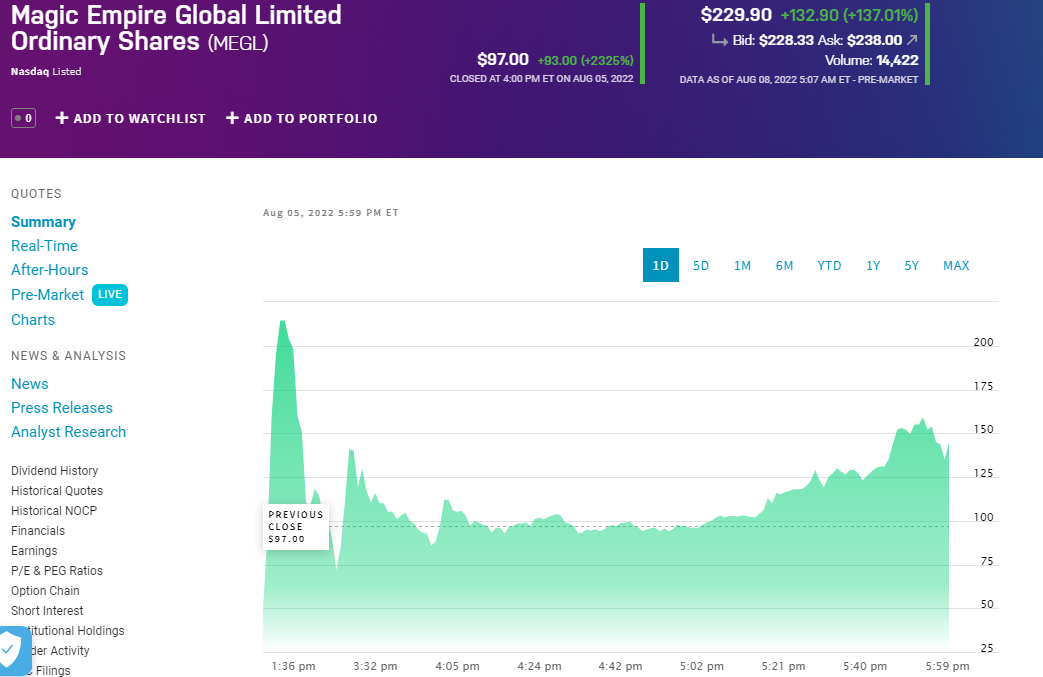
Task: Click the plus icon beside ADD TO WATCHLIST
Action: [x=61, y=118]
